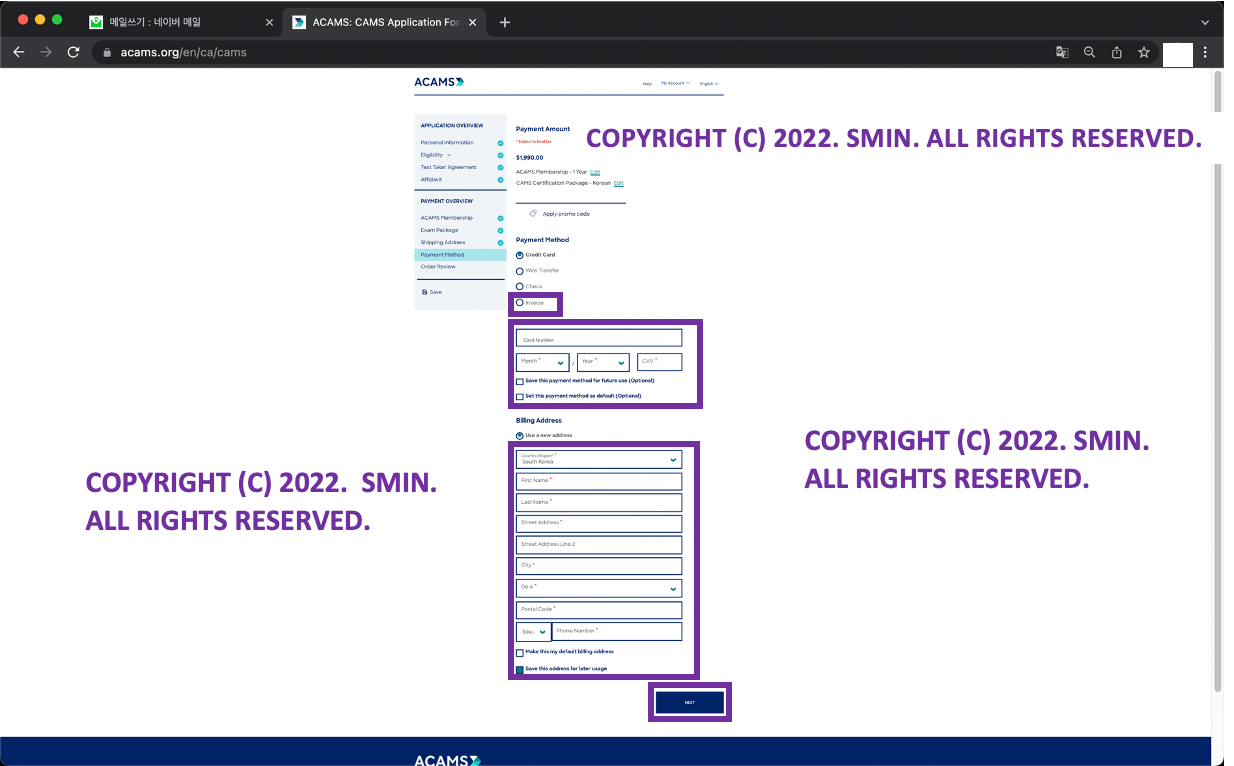
Task: Open the Do si province dropdown
Action: click(599, 588)
